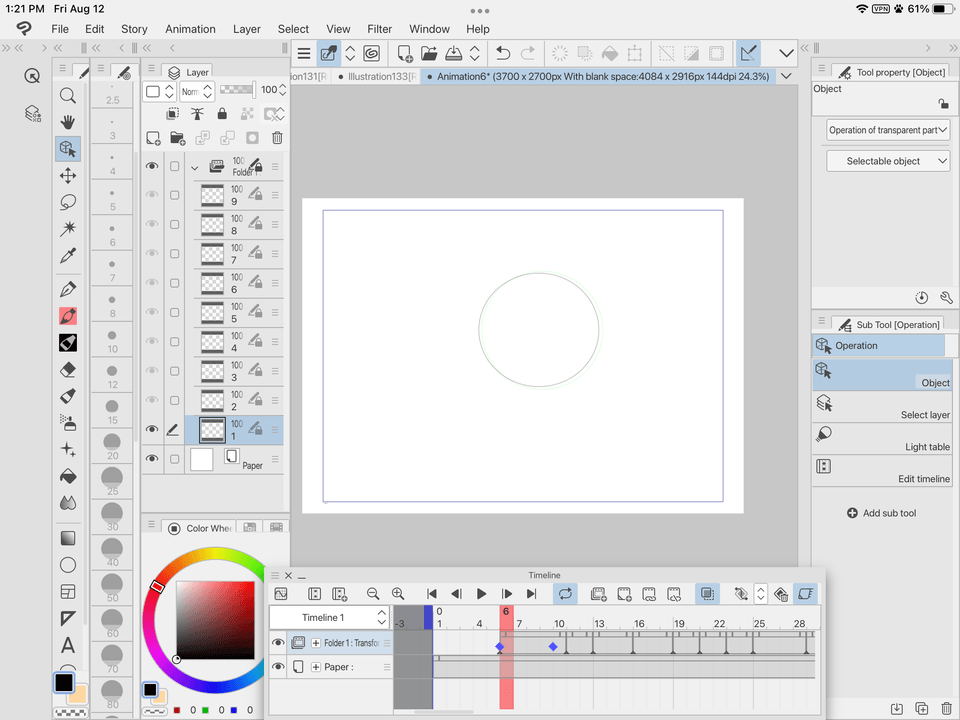Toggle visibility of Paper layer

tap(152, 459)
